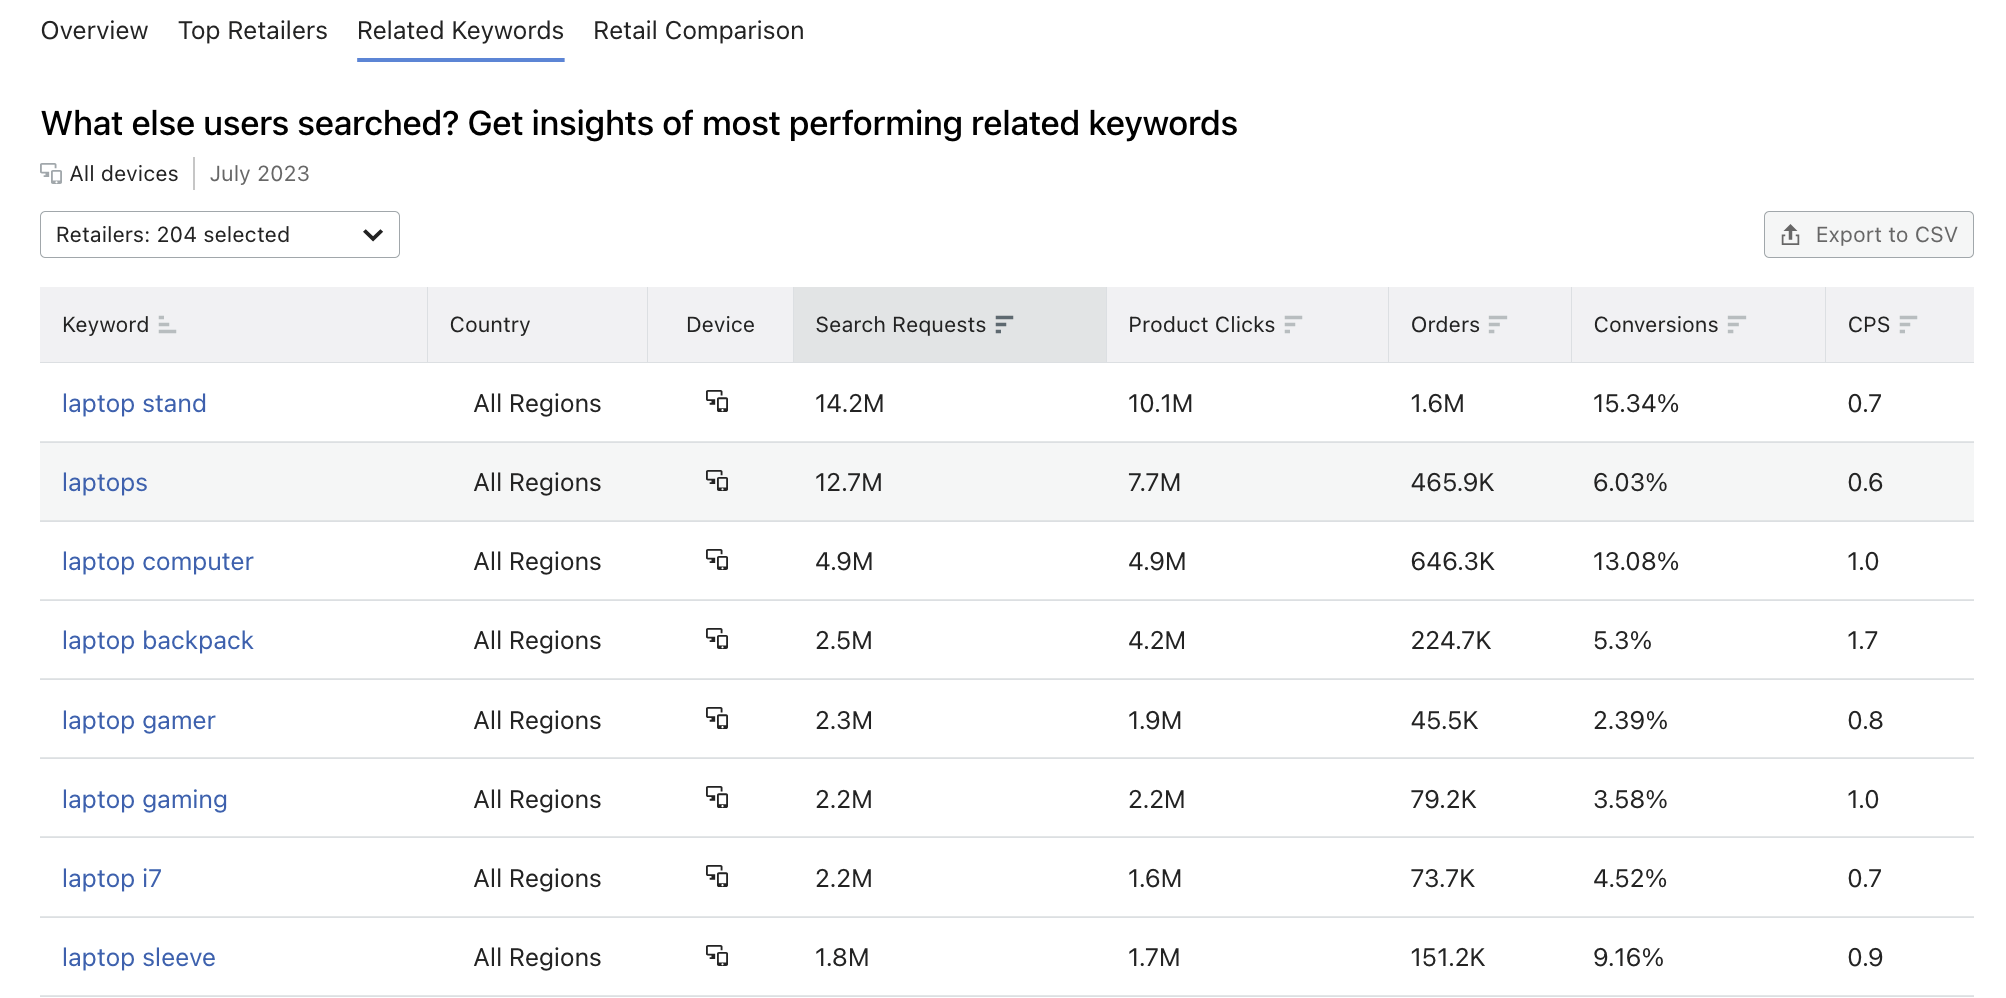Open the Retailers: 204 selected dropdown
Viewport: 2006px width, 998px height.
click(x=219, y=234)
